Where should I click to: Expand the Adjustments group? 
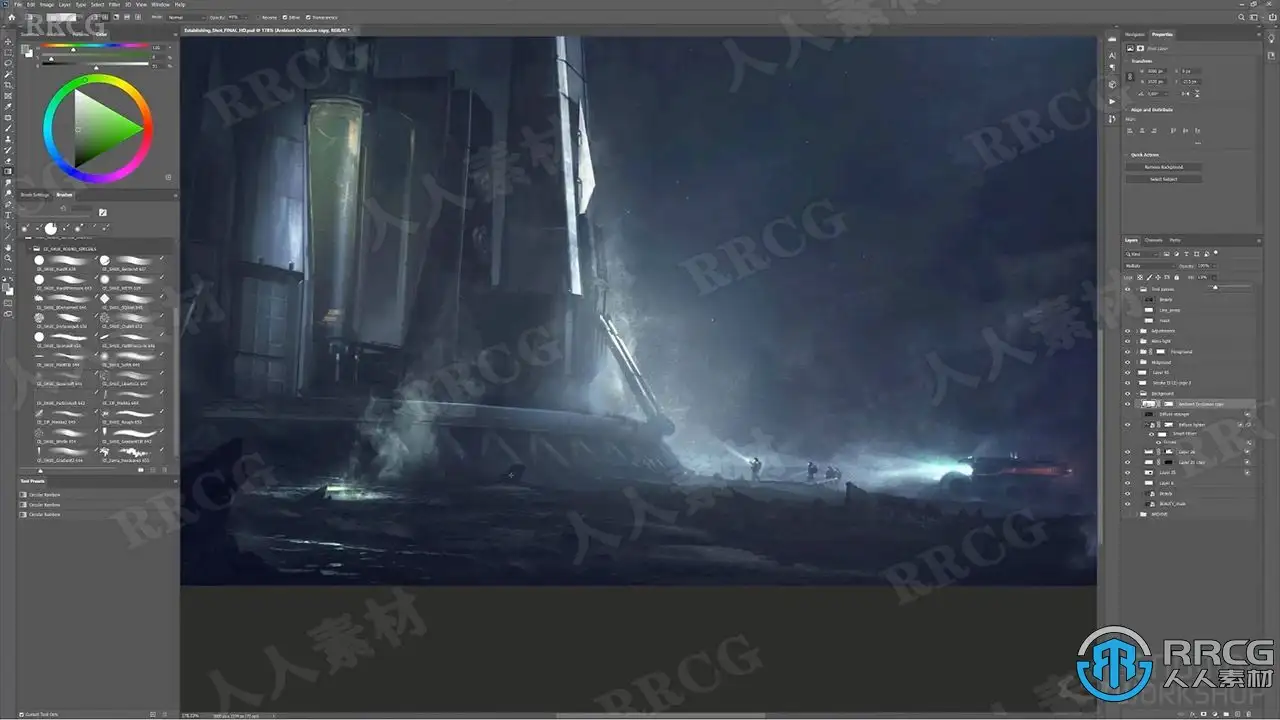pos(1137,330)
